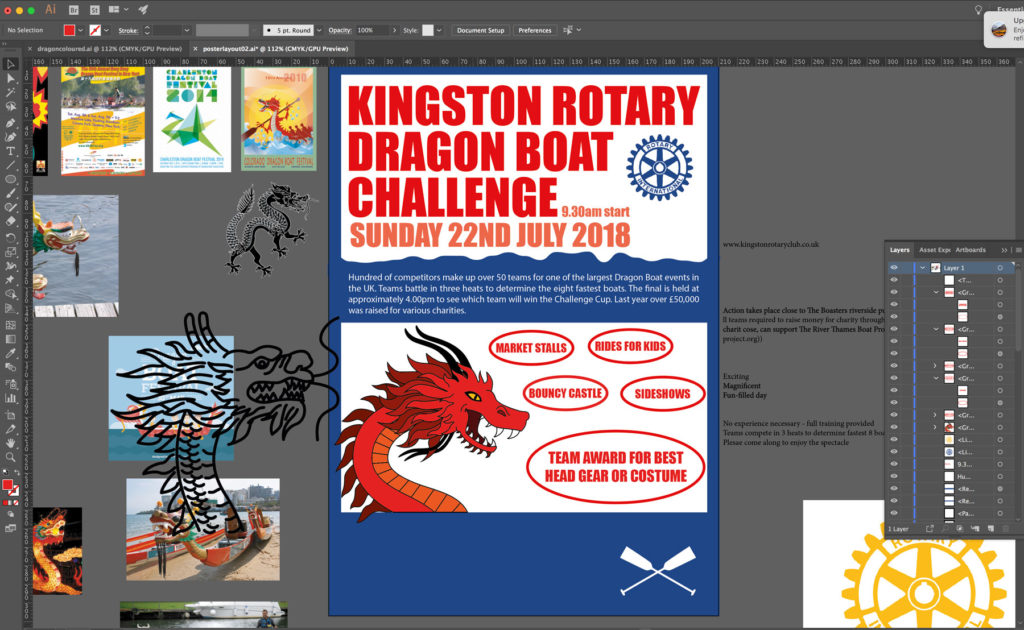Select the Selection tool arrow

click(x=10, y=64)
